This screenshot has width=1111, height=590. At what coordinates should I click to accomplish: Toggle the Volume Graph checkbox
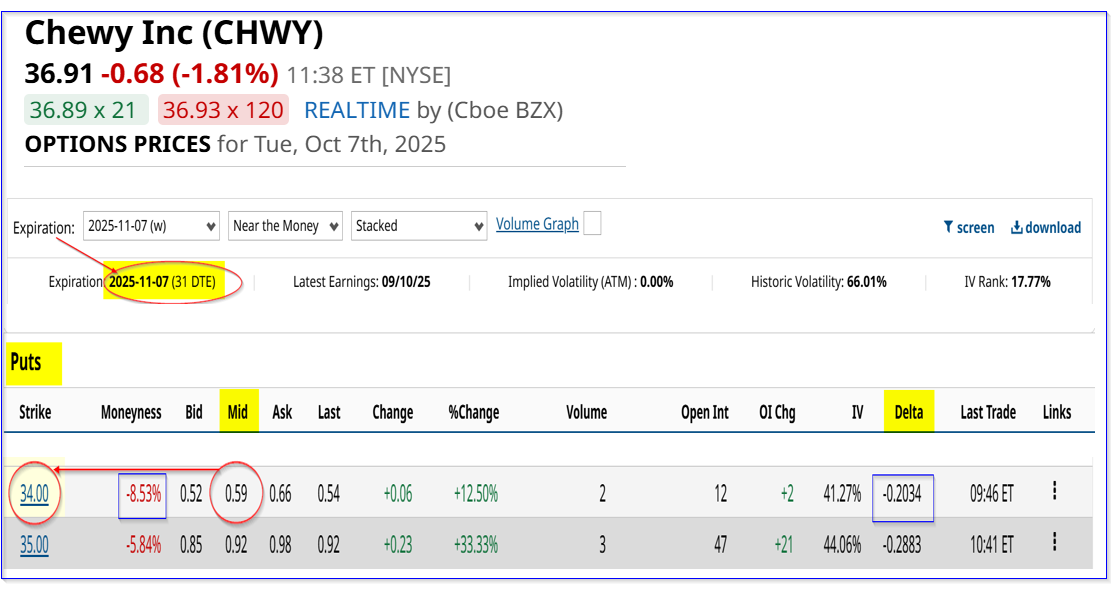592,223
